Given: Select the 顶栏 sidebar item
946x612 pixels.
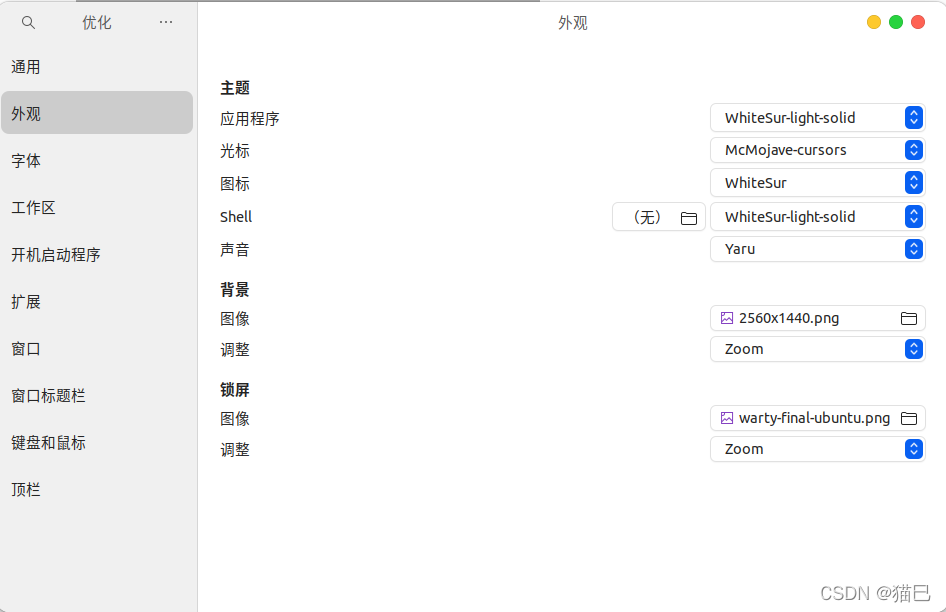Looking at the screenshot, I should [97, 489].
